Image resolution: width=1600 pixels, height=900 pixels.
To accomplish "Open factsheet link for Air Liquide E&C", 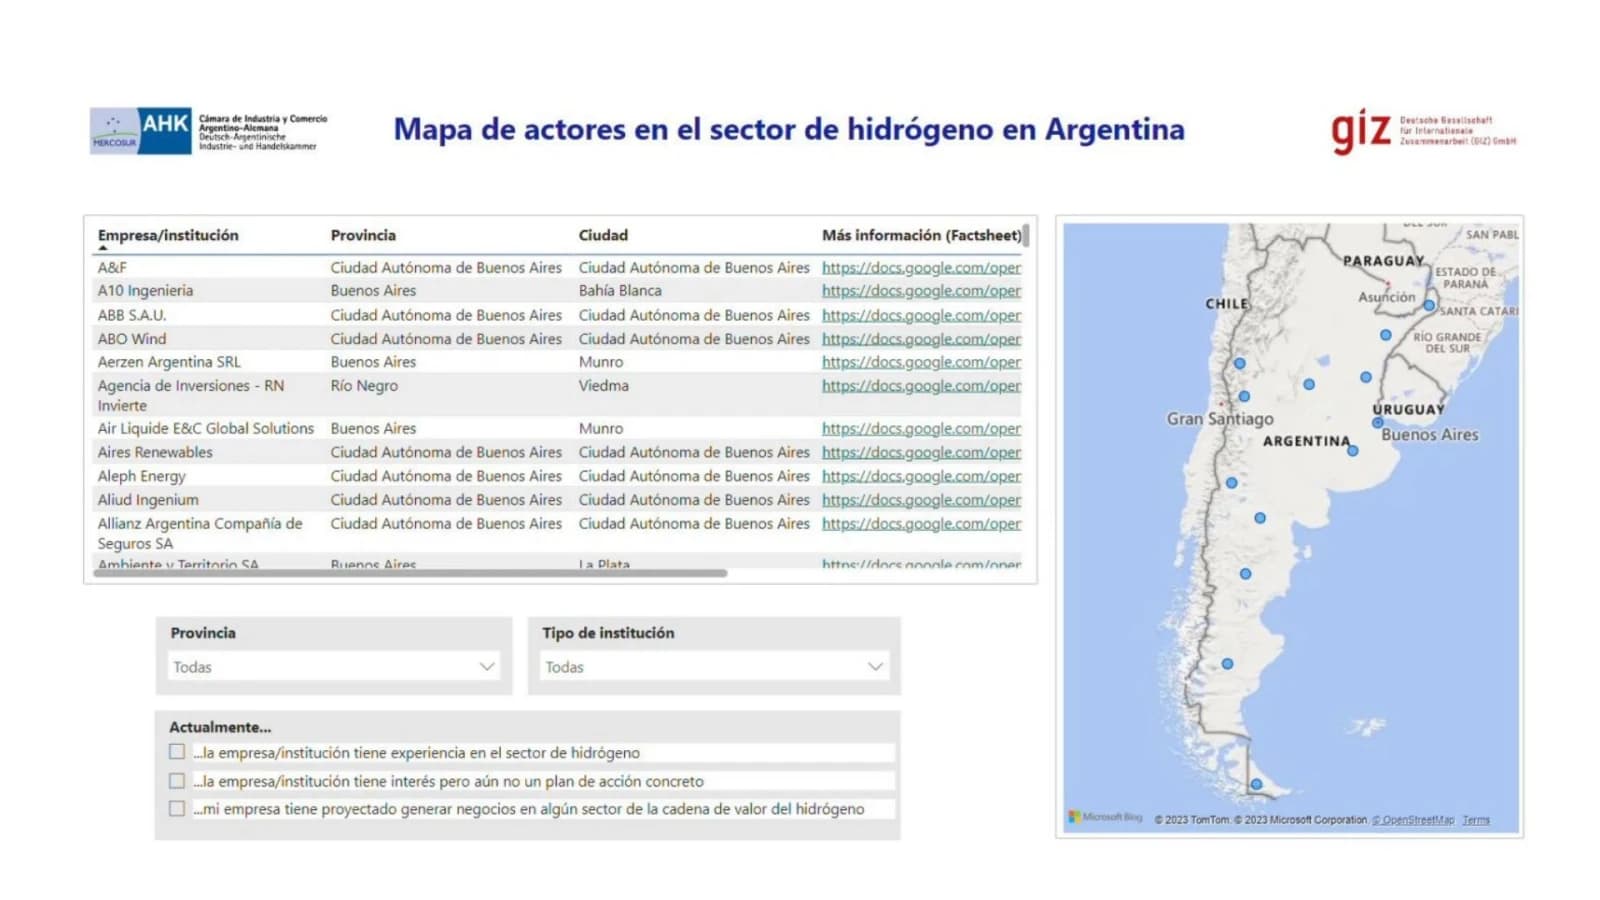I will 921,428.
